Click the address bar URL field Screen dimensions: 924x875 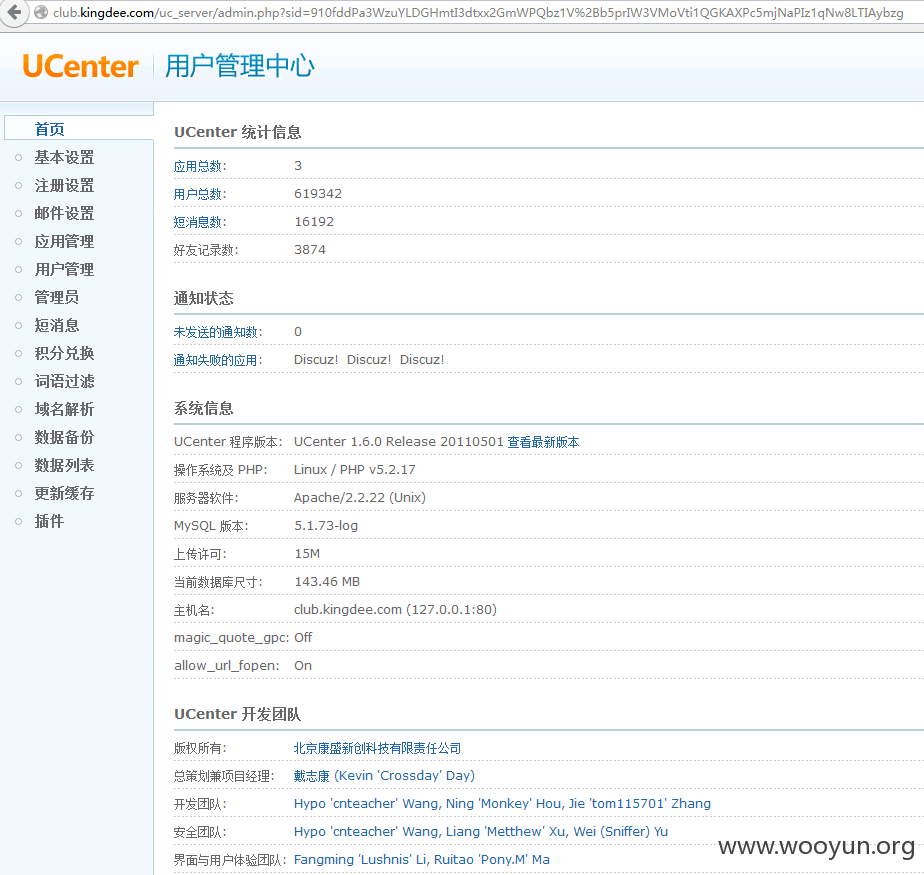coord(478,12)
